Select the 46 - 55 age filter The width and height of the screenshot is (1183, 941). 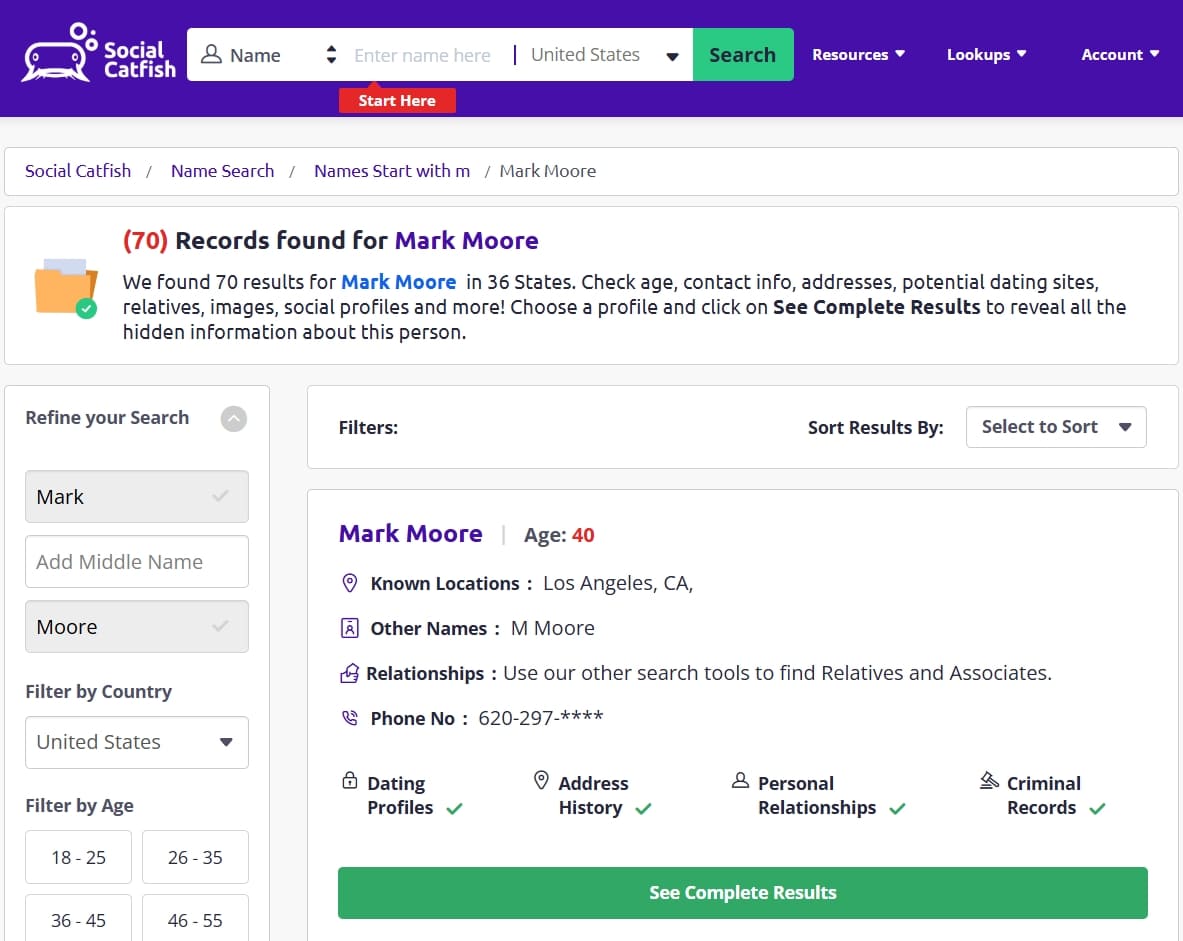195,919
